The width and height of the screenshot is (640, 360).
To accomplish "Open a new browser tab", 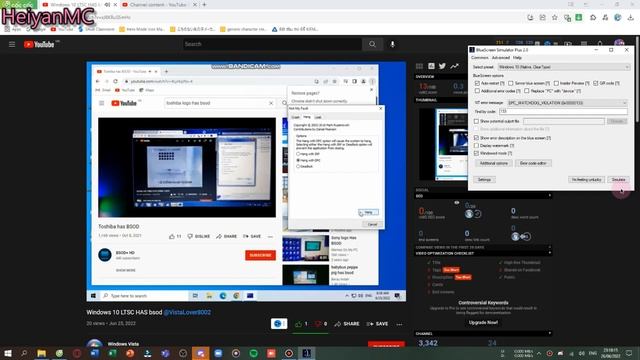I will pos(204,5).
